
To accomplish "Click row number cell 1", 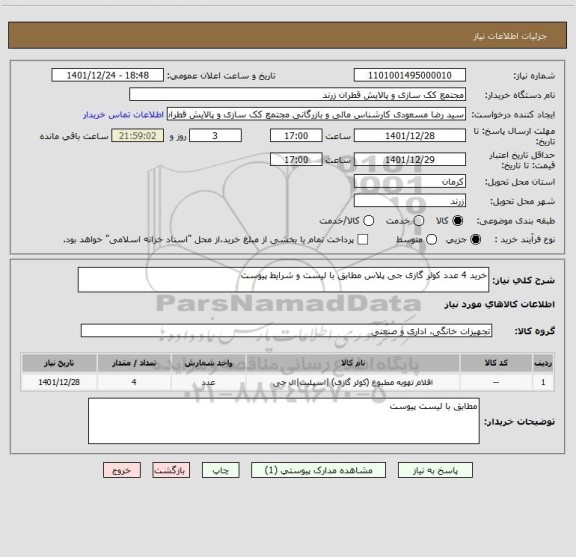I will click(x=543, y=382).
